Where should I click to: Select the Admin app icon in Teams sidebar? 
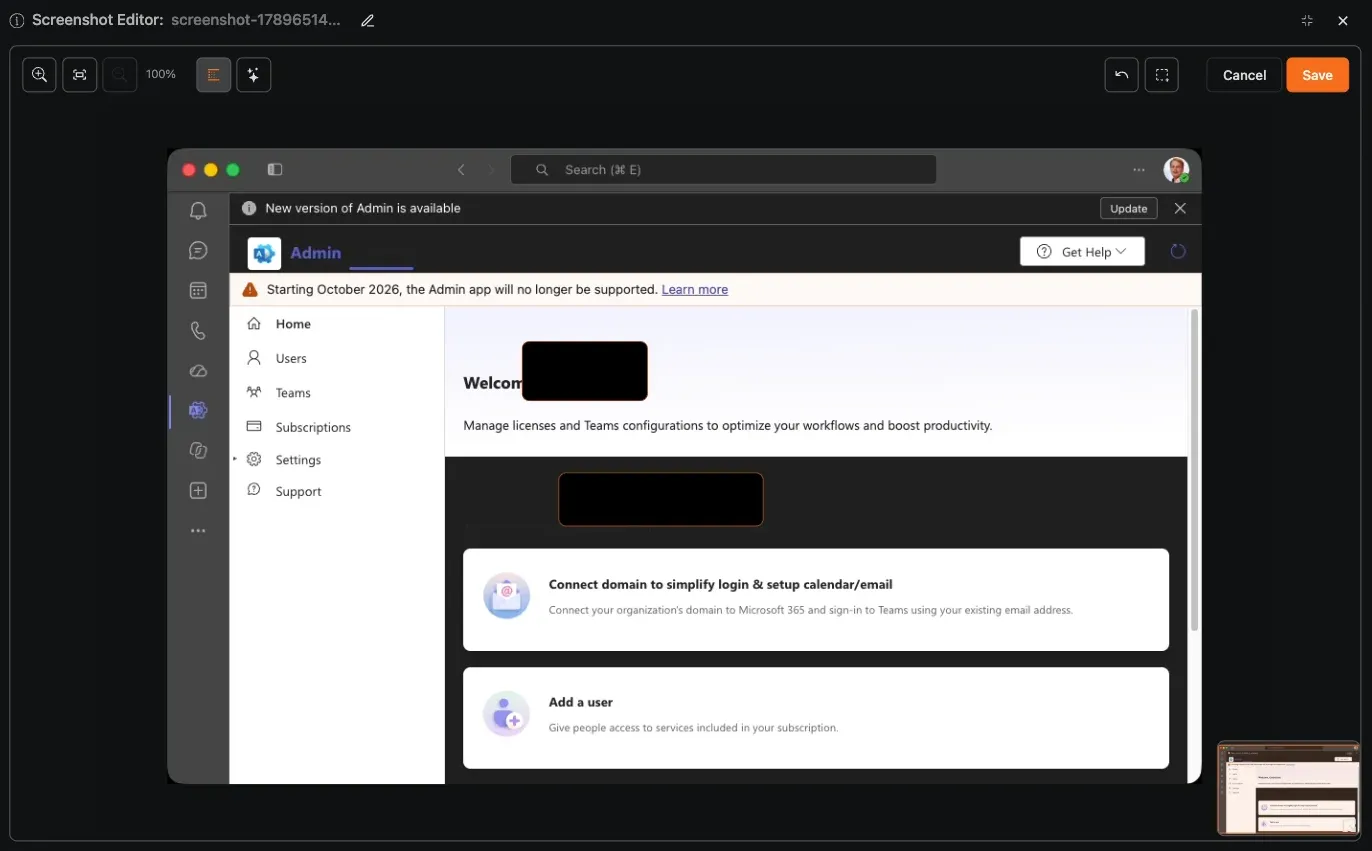[198, 410]
